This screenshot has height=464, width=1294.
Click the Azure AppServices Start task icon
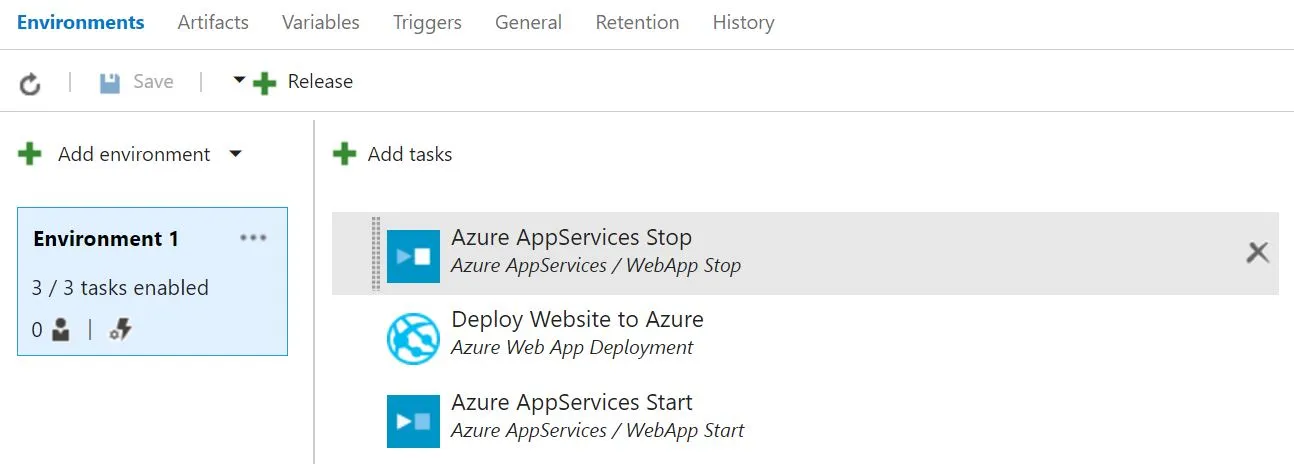[413, 421]
